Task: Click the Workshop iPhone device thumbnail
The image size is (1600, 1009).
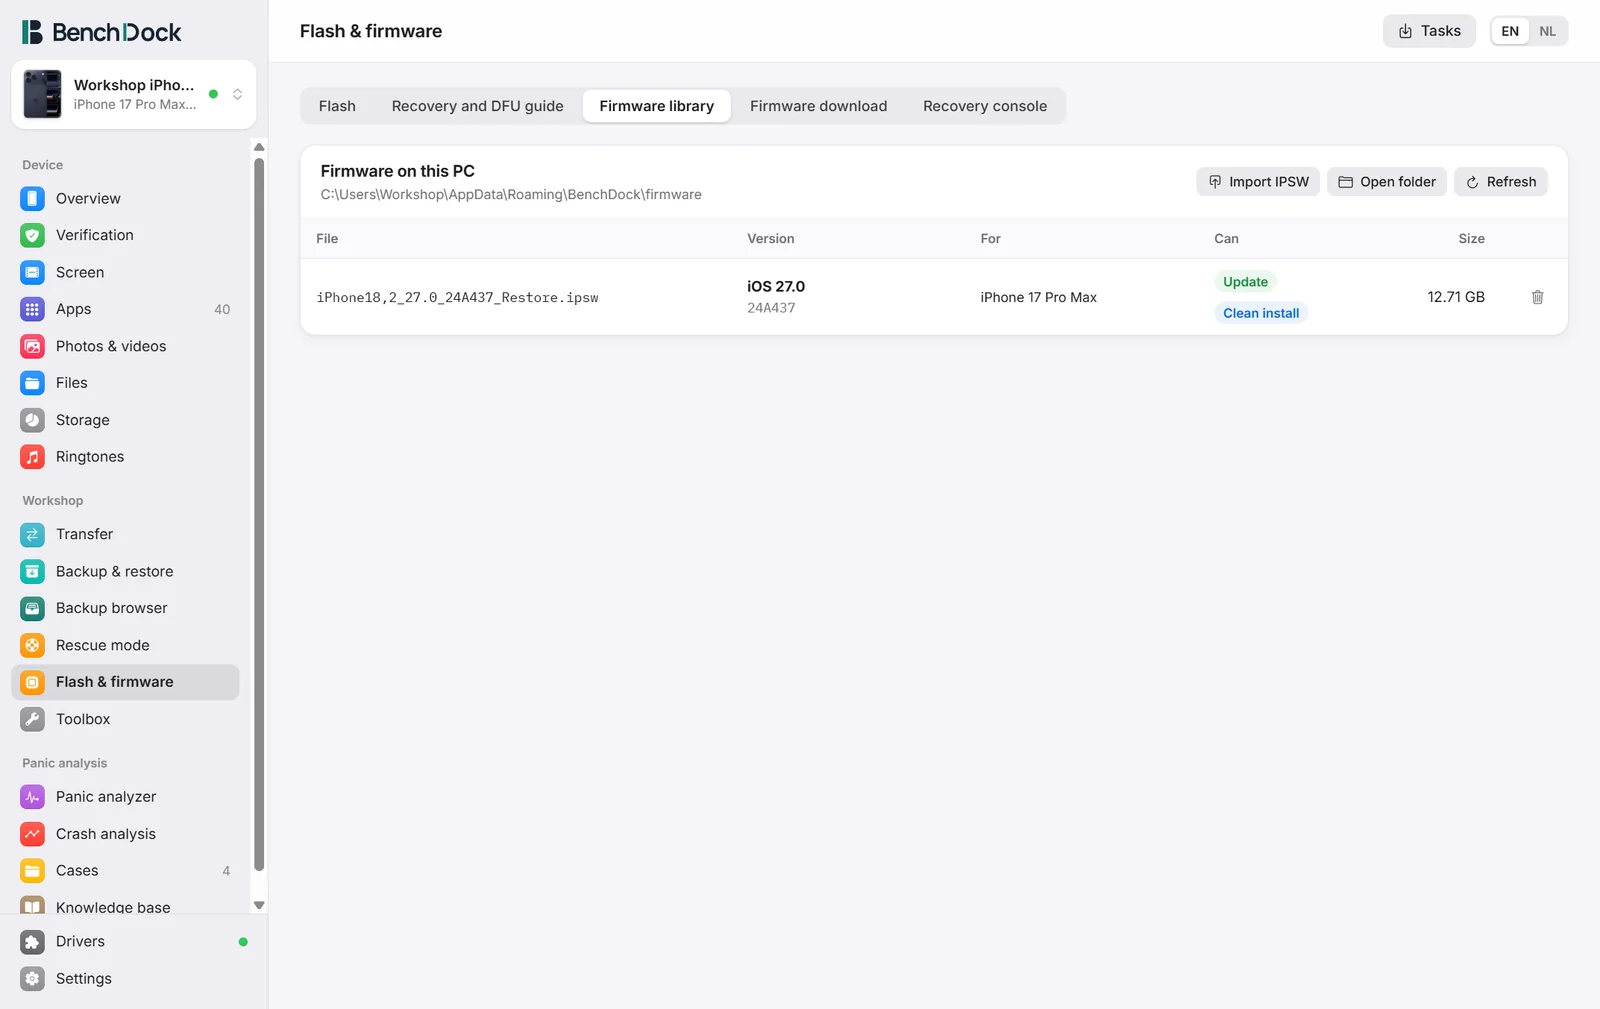Action: (x=42, y=94)
